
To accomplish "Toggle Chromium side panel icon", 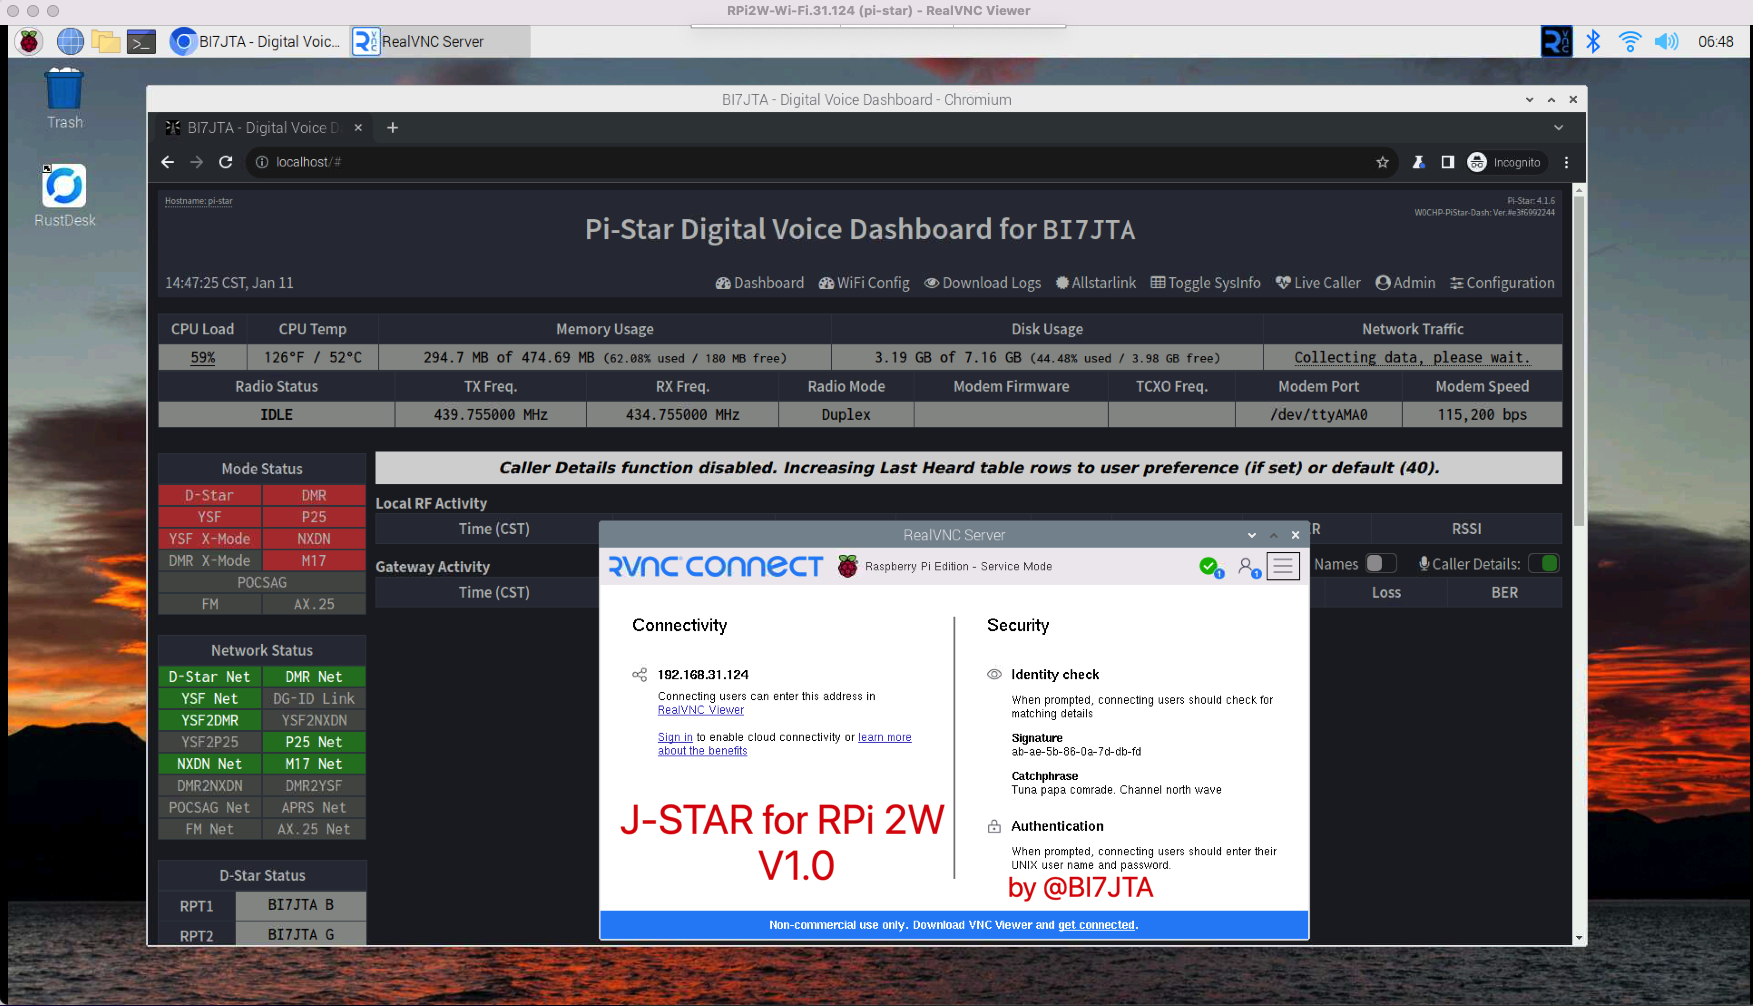I will point(1447,162).
